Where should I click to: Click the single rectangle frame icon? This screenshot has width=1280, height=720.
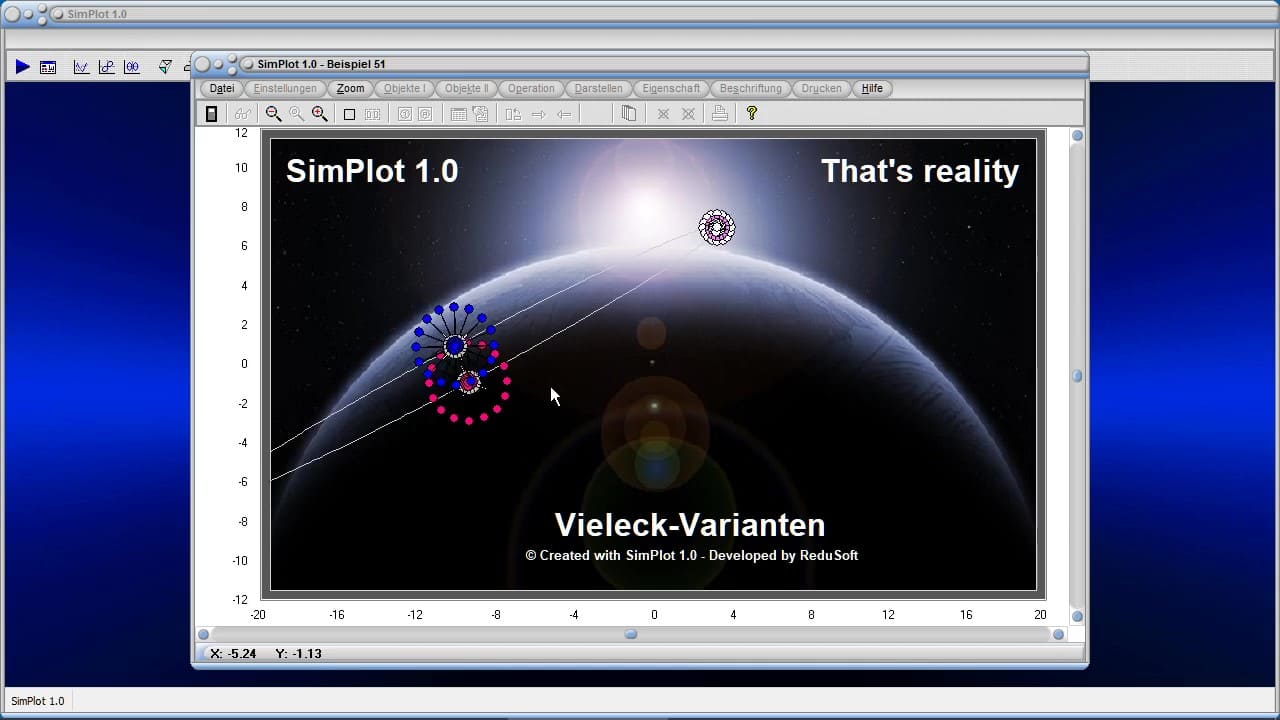[x=349, y=114]
